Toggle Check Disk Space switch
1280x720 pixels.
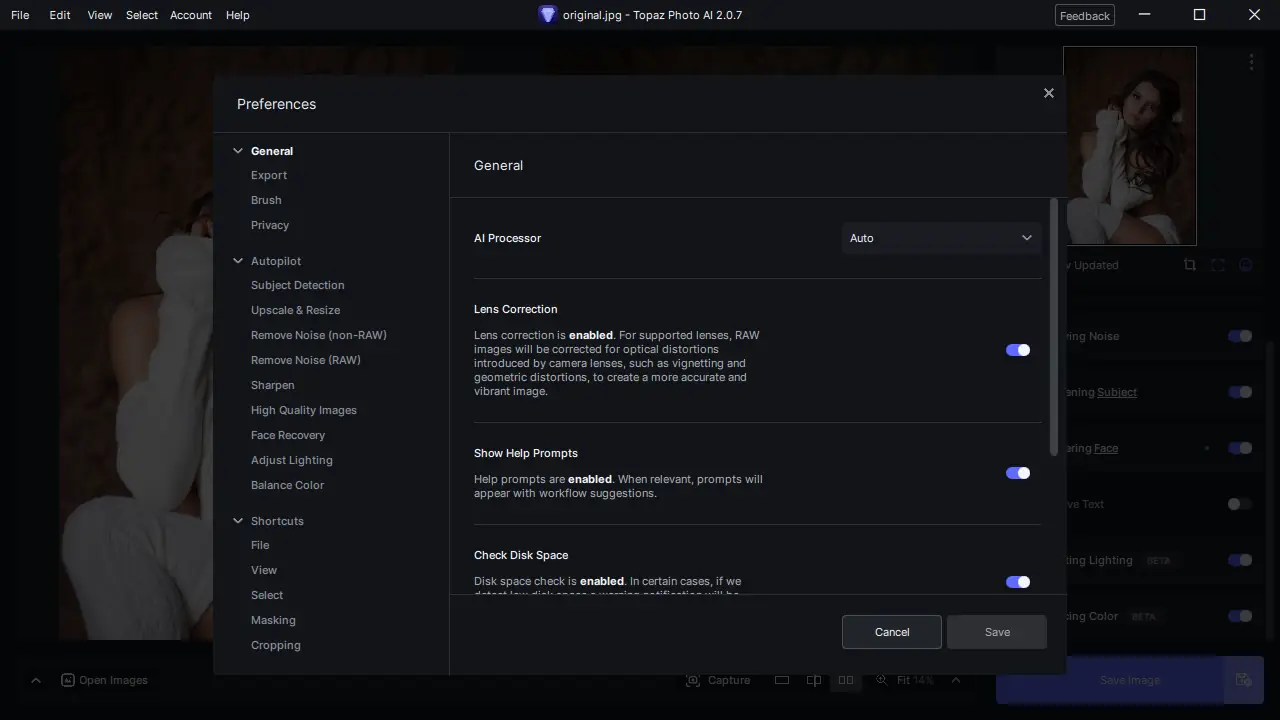click(x=1018, y=582)
